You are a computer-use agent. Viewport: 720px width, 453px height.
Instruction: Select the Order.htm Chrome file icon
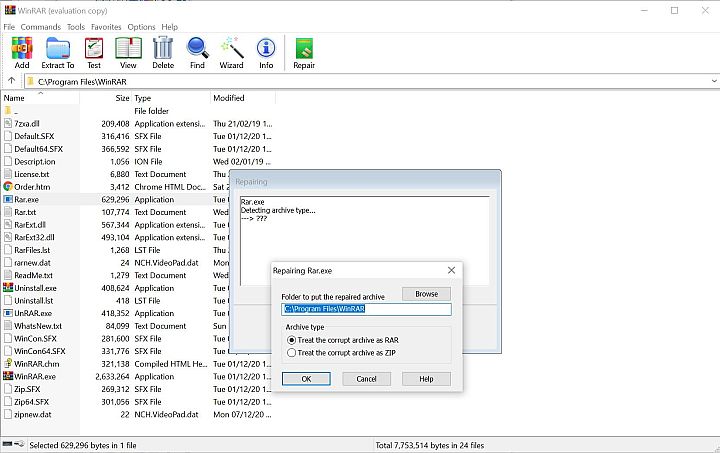tap(8, 187)
